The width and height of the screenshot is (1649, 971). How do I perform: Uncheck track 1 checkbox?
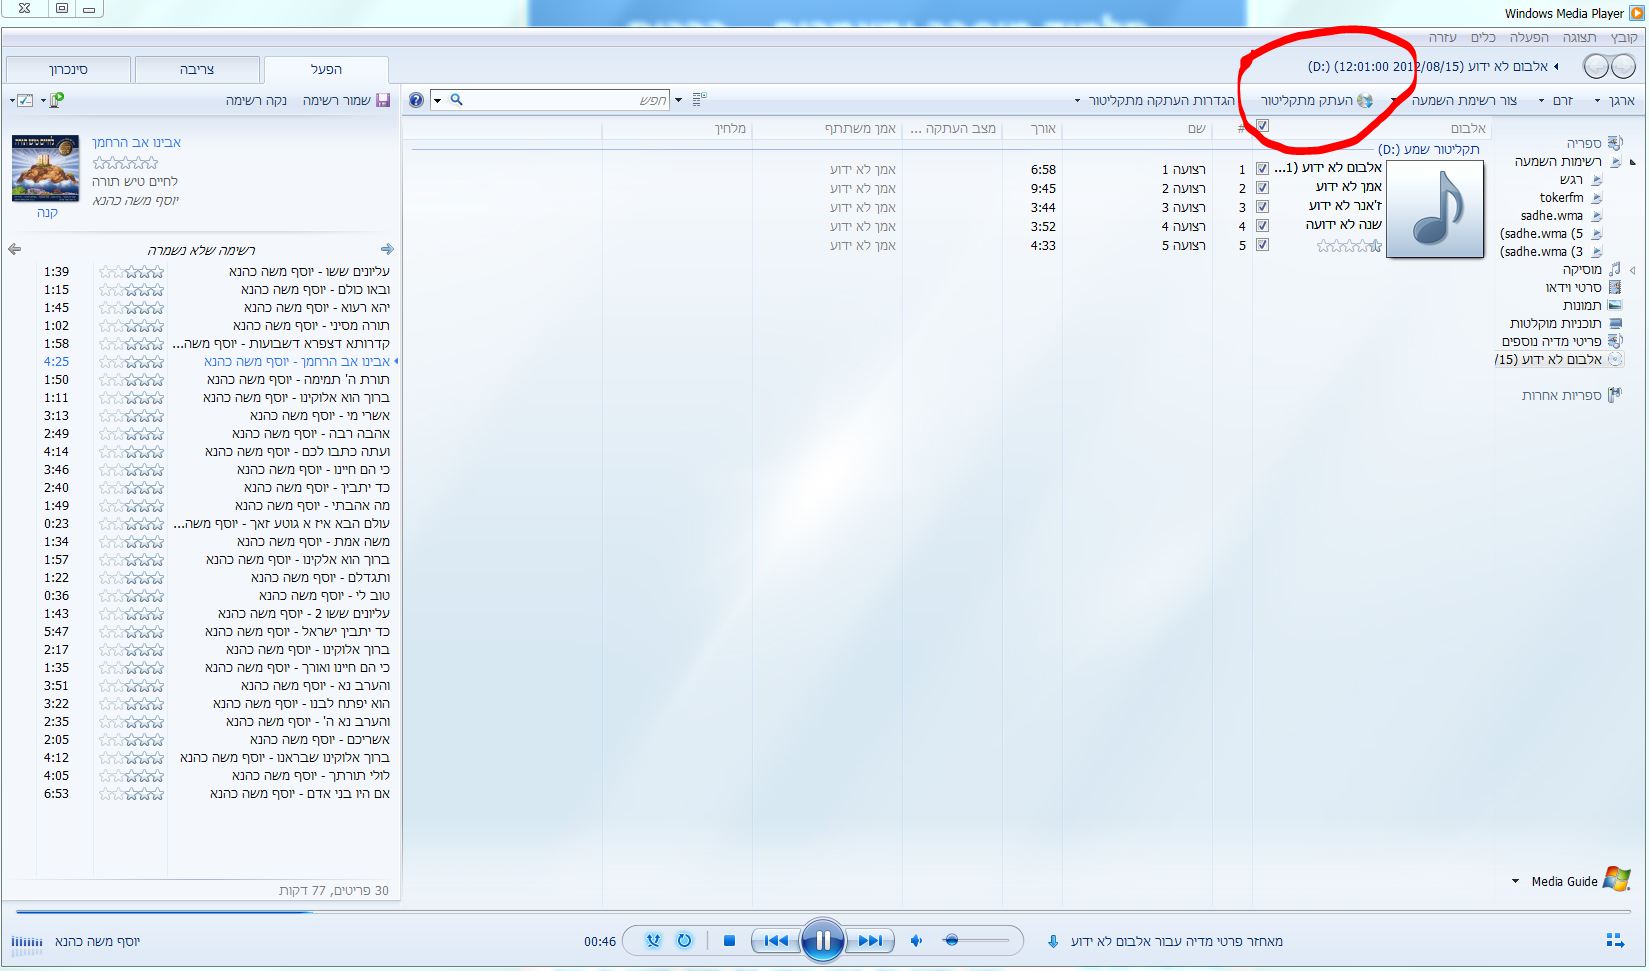(1262, 169)
